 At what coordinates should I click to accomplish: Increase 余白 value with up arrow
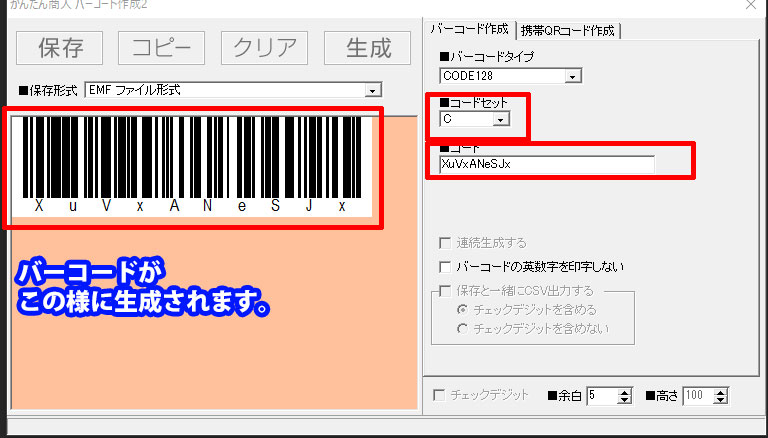click(625, 392)
